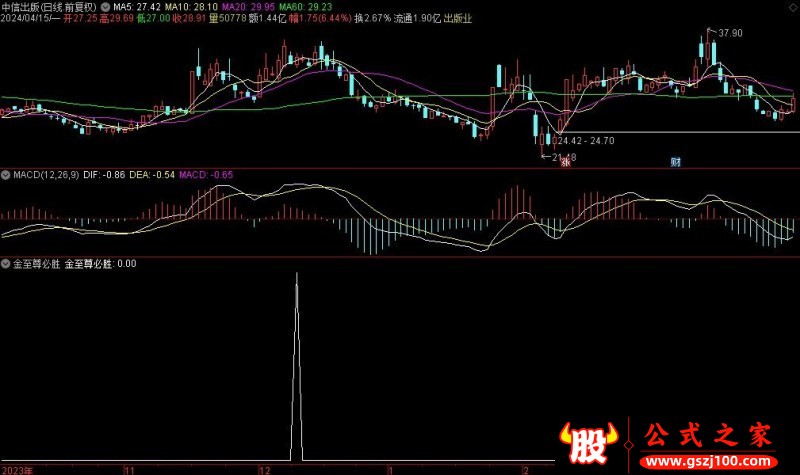This screenshot has height=475, width=800.
Task: Open the 金至尊必胜 indicator name label
Action: pos(36,264)
